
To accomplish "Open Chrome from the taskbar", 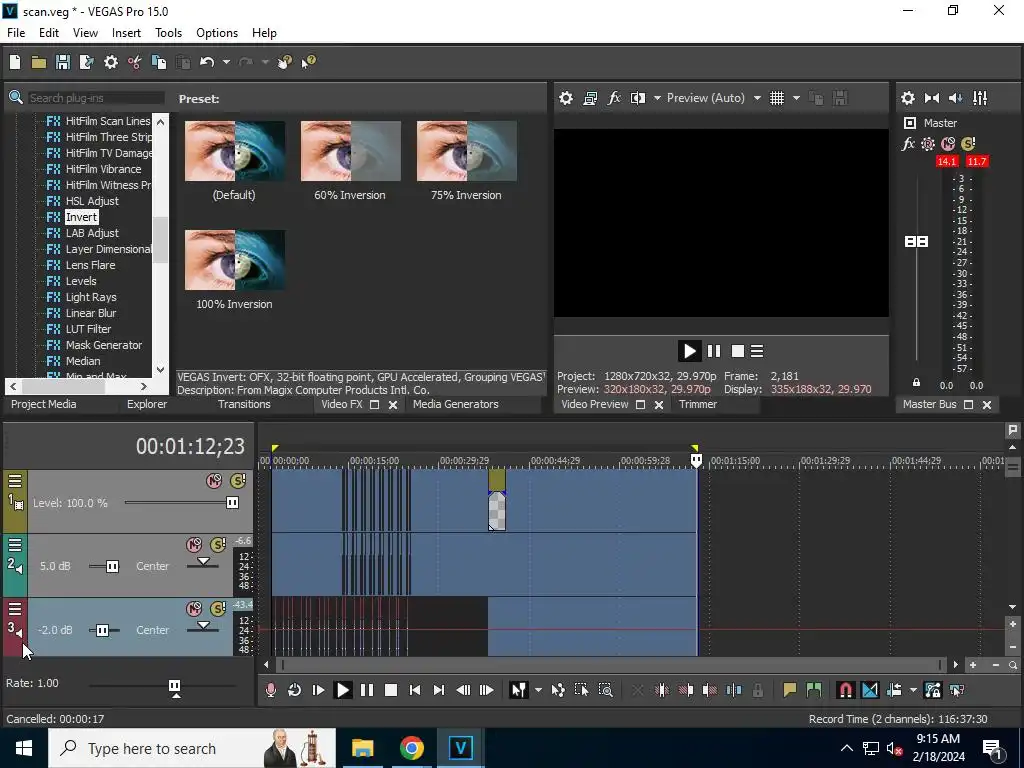I will click(411, 748).
